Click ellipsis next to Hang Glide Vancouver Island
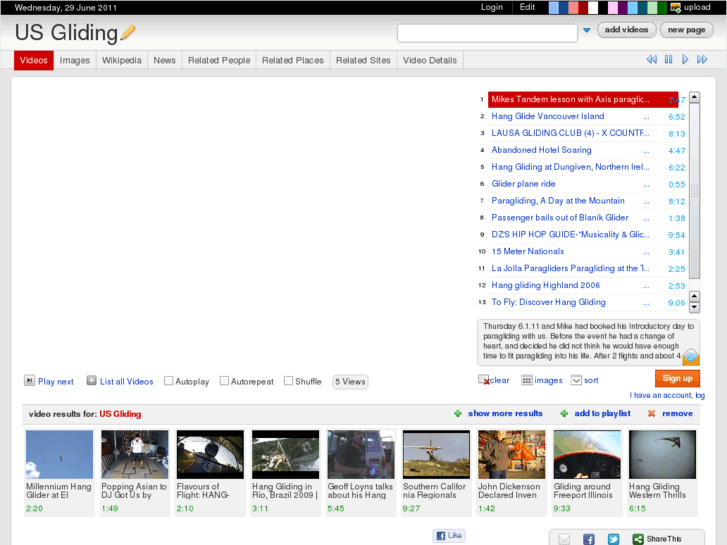 [646, 117]
